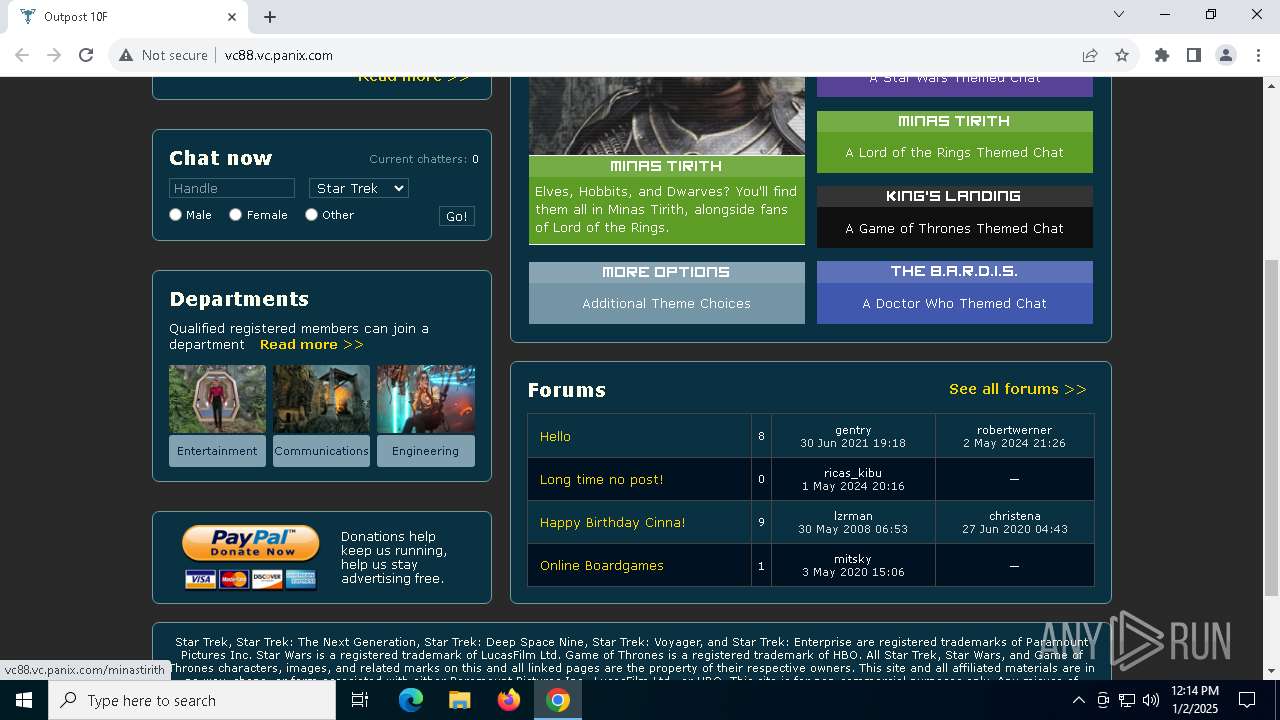Click the page vertical scrollbar thumb
The height and width of the screenshot is (720, 1280).
[x=1271, y=428]
